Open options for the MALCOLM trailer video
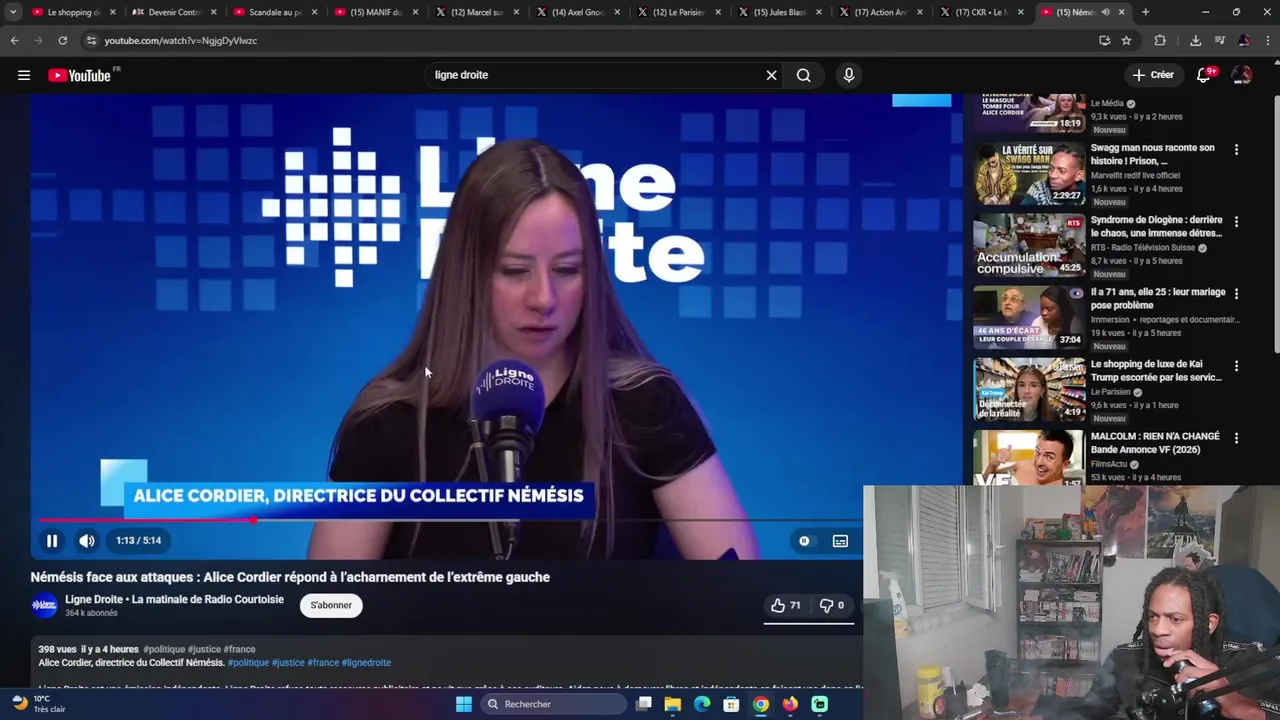Image resolution: width=1280 pixels, height=720 pixels. (x=1236, y=438)
